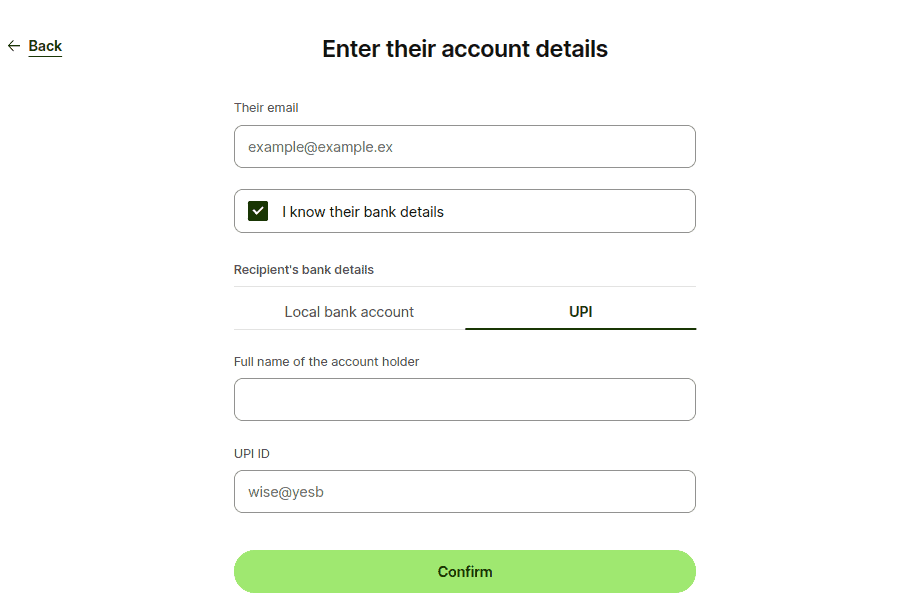The height and width of the screenshot is (611, 916).
Task: Focus the Their email input field
Action: pyautogui.click(x=464, y=146)
